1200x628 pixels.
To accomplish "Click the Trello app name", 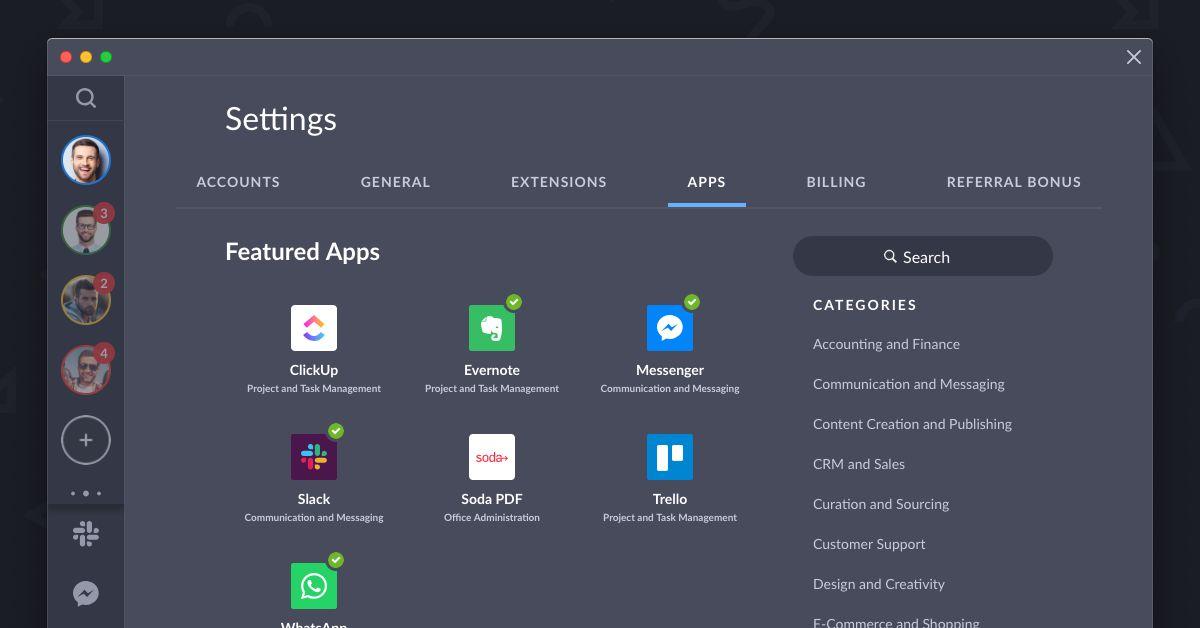I will click(670, 499).
